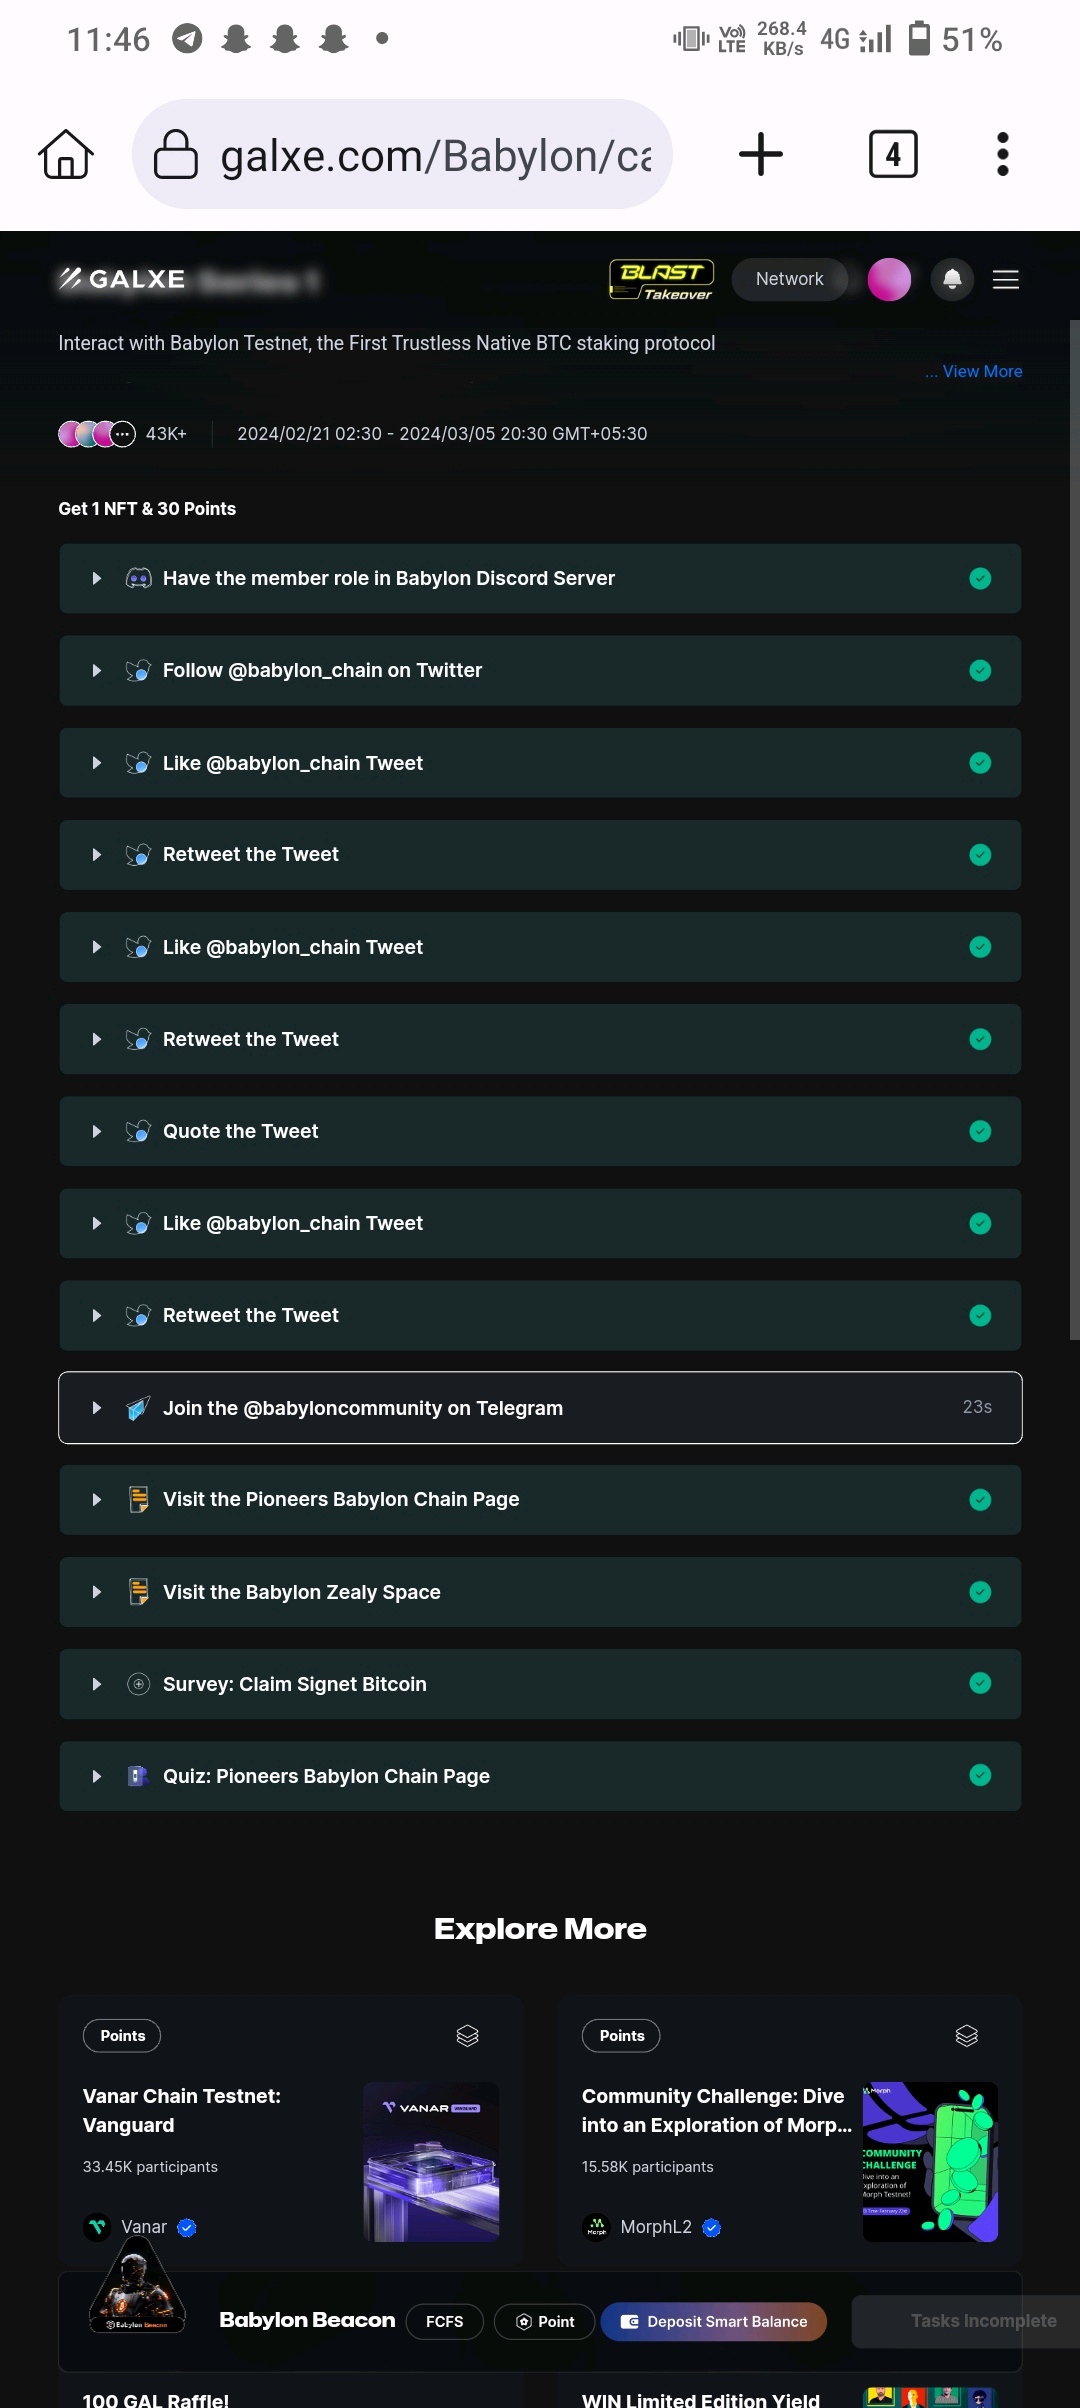The image size is (1080, 2408).
Task: Open the Network selector
Action: point(789,280)
